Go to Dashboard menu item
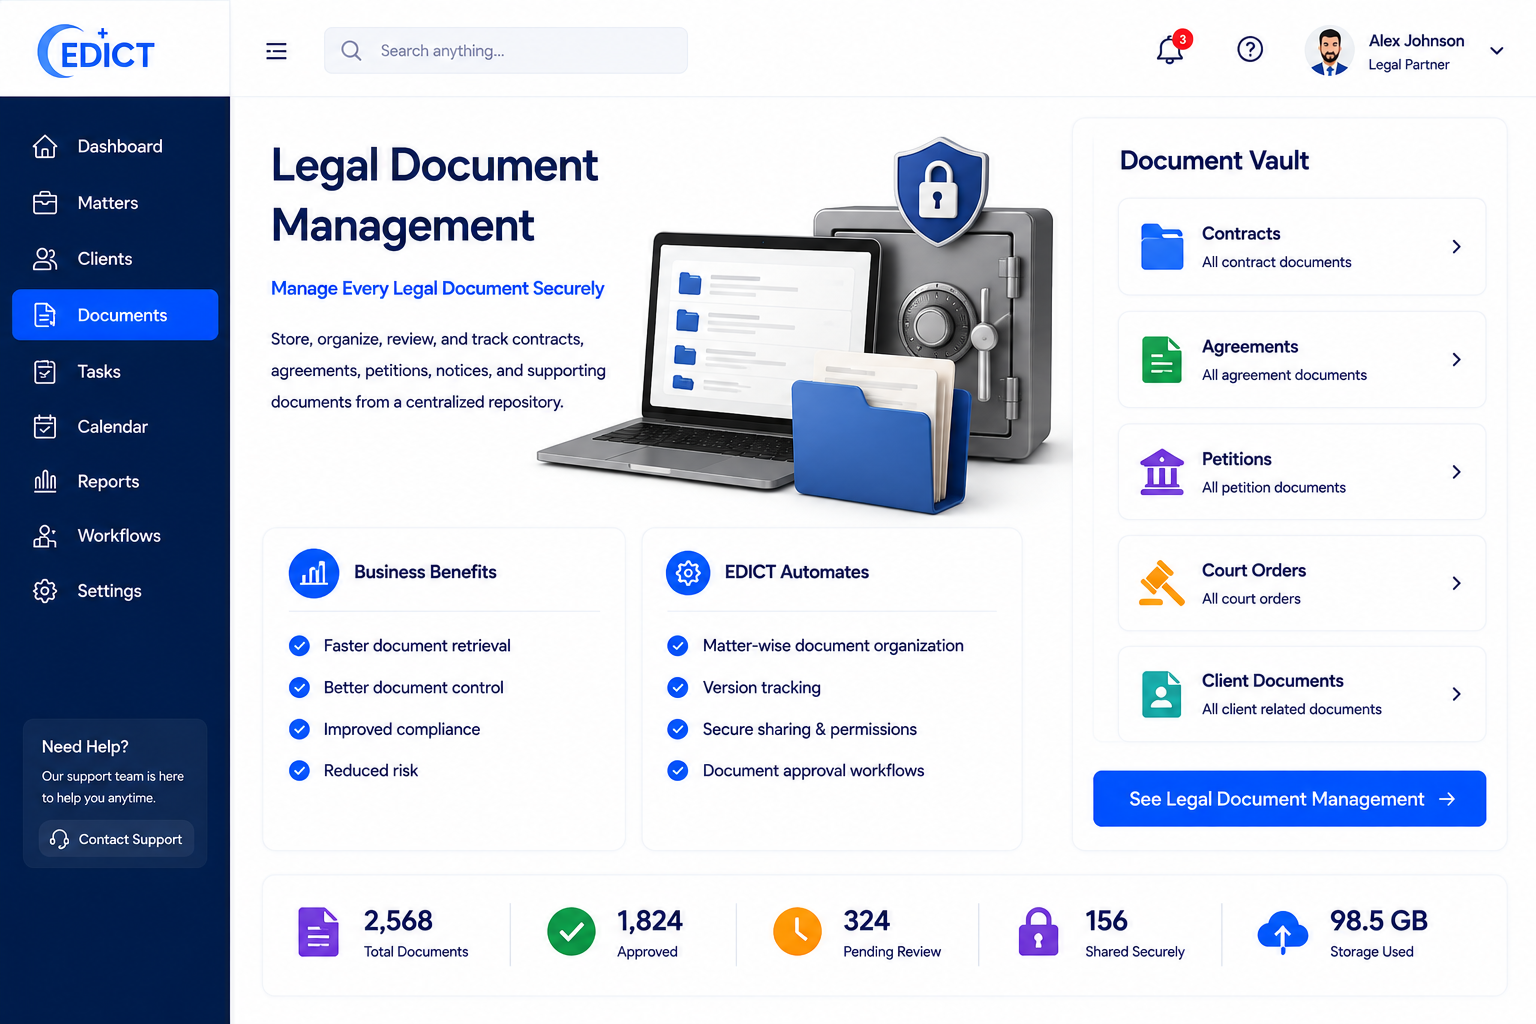1536x1024 pixels. pos(115,146)
